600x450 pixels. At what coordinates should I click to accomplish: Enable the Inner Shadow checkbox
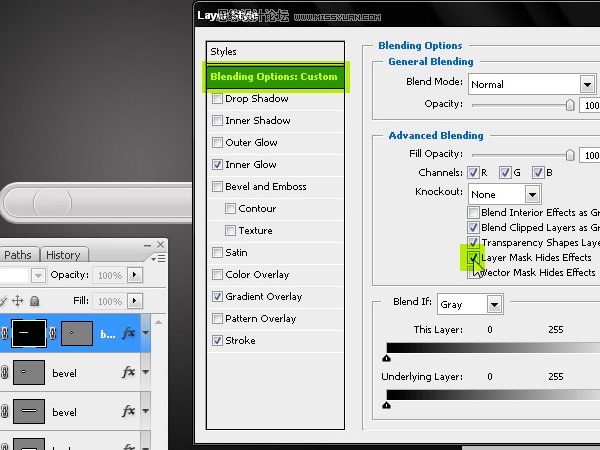(217, 121)
